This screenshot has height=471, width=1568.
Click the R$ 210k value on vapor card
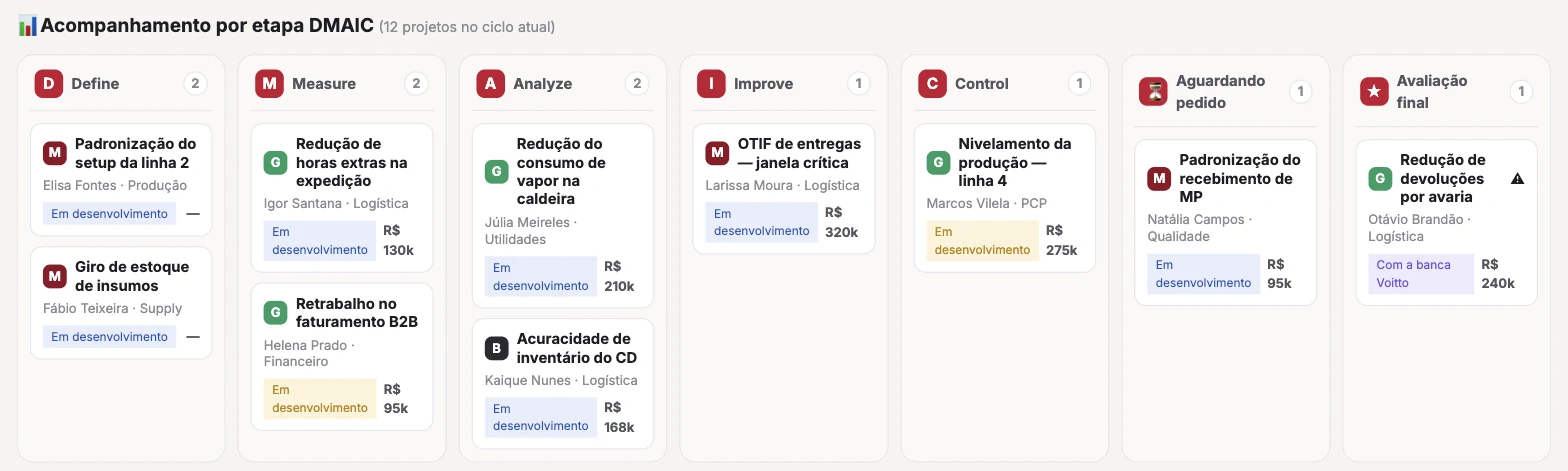619,276
